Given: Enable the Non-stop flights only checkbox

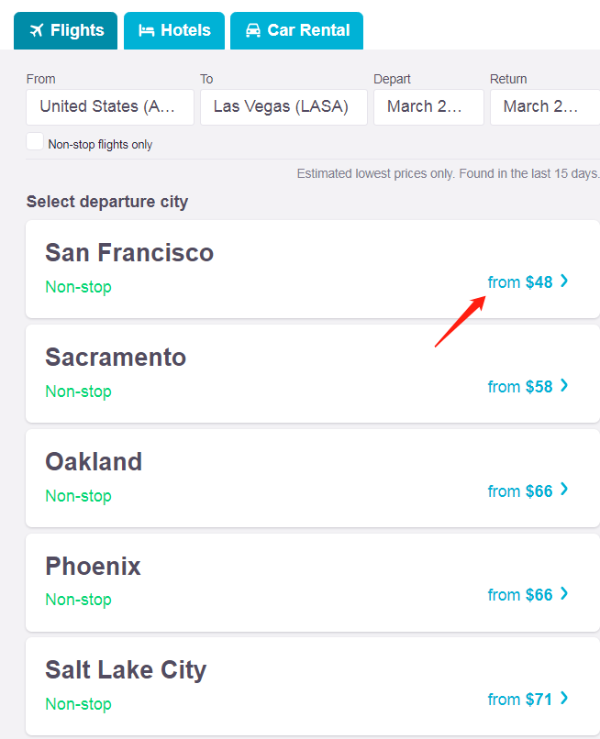Looking at the screenshot, I should coord(35,141).
